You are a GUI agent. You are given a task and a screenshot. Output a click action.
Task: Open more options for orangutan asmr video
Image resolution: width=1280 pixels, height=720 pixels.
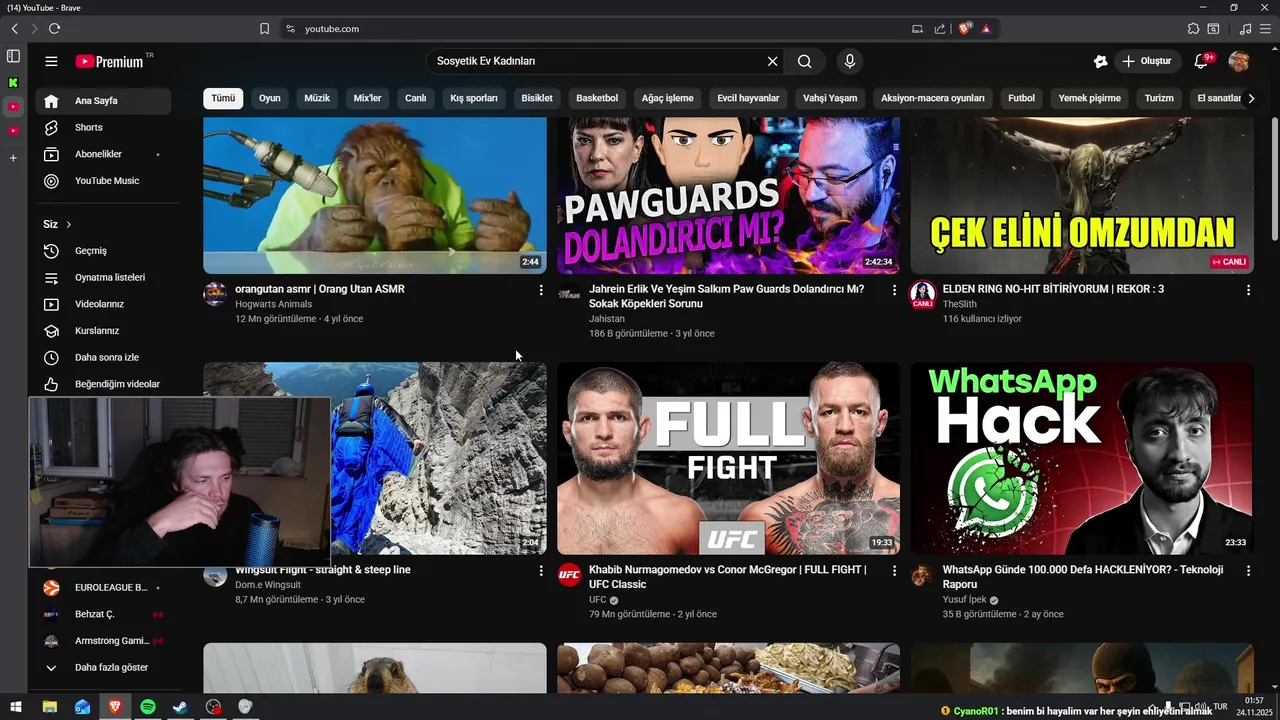pos(541,290)
